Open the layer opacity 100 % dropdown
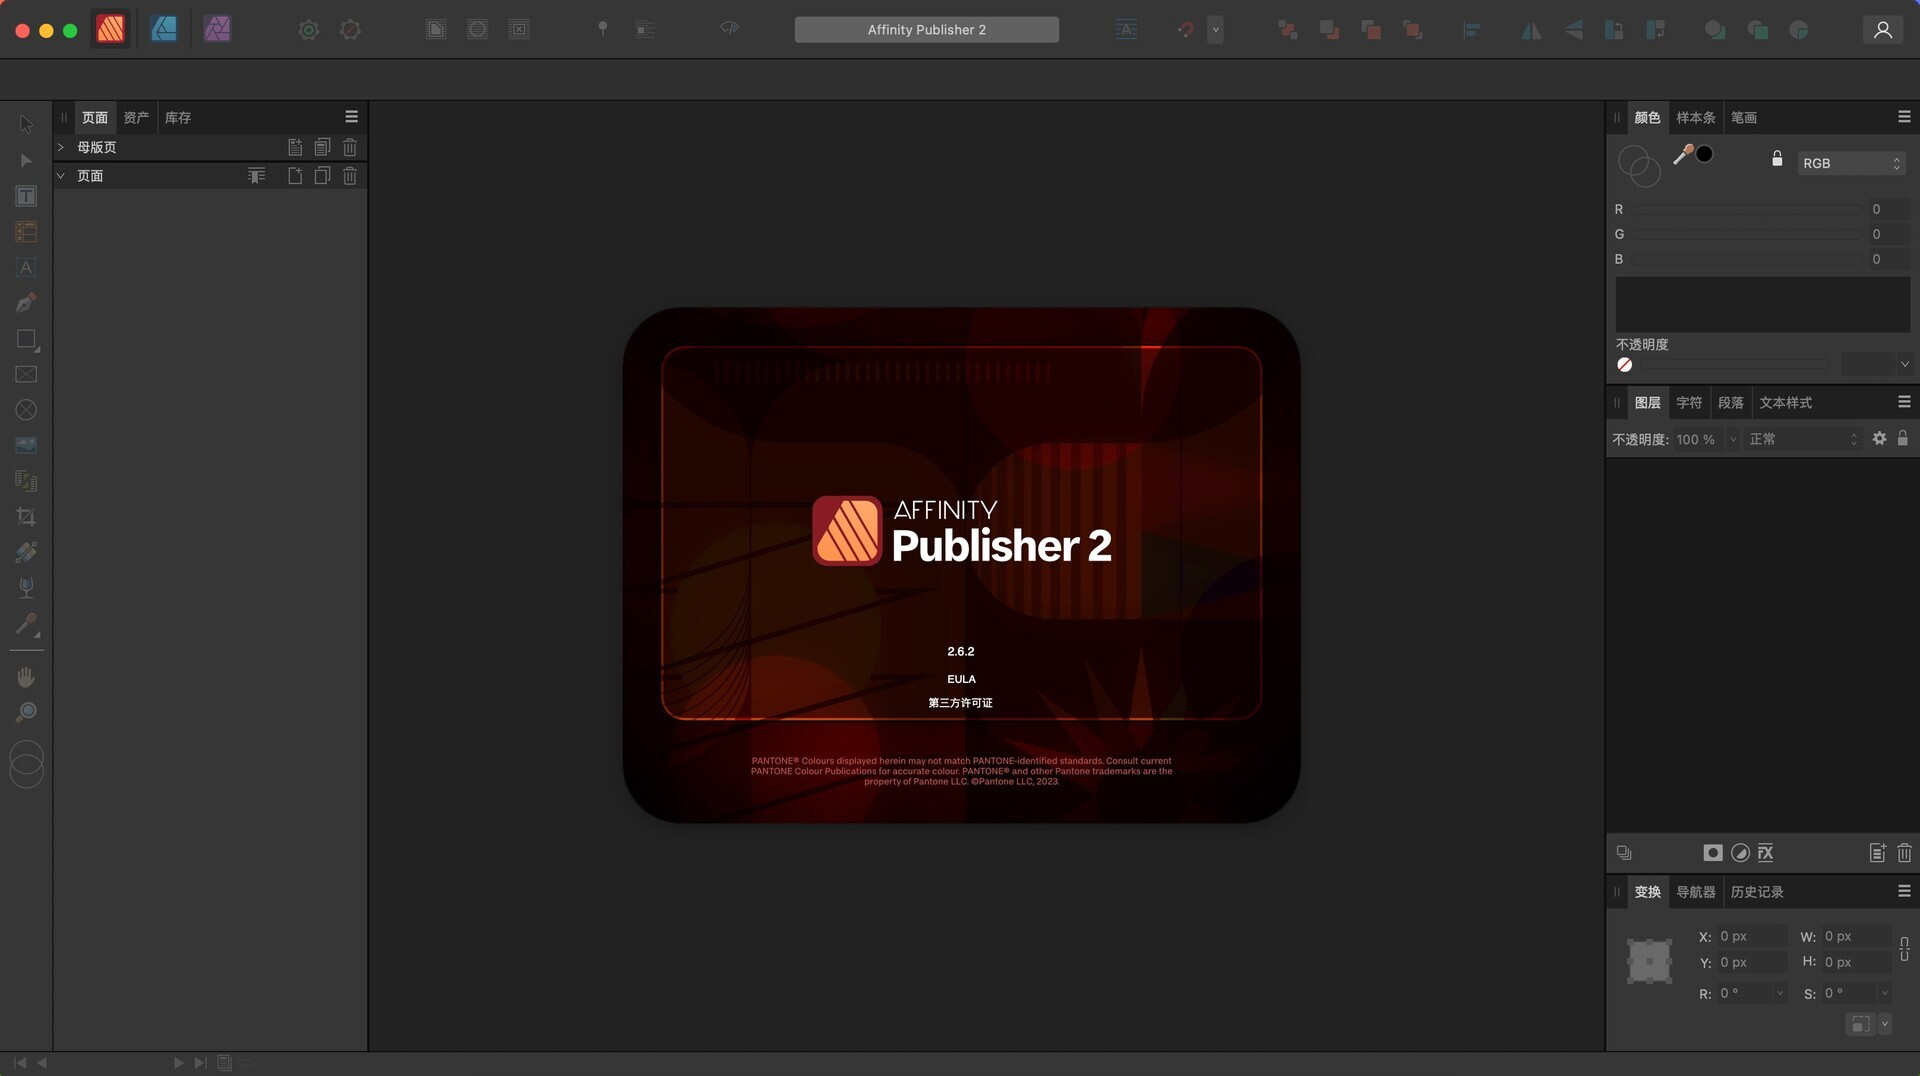The image size is (1920, 1076). (x=1733, y=439)
